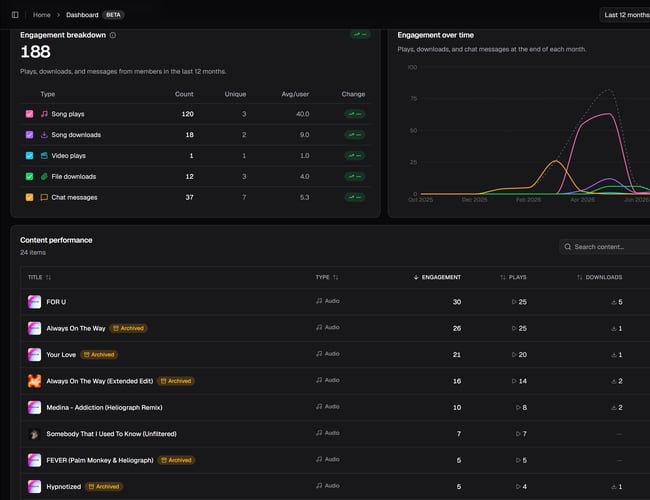Viewport: 650px width, 500px height.
Task: Click the total engagement number 188
Action: [x=35, y=52]
